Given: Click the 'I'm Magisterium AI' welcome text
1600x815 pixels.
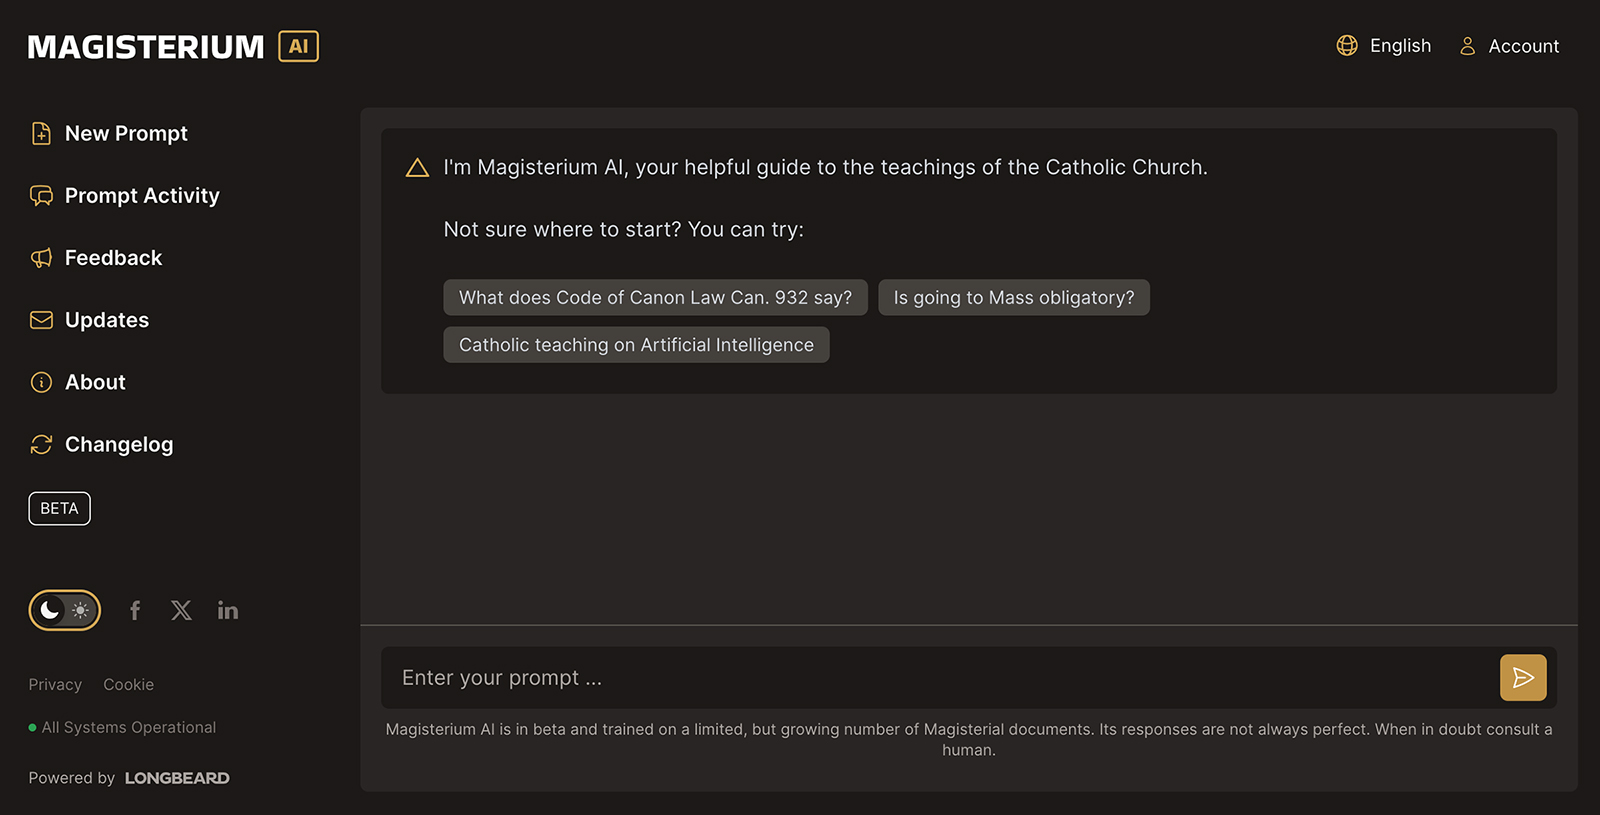Looking at the screenshot, I should pyautogui.click(x=826, y=168).
